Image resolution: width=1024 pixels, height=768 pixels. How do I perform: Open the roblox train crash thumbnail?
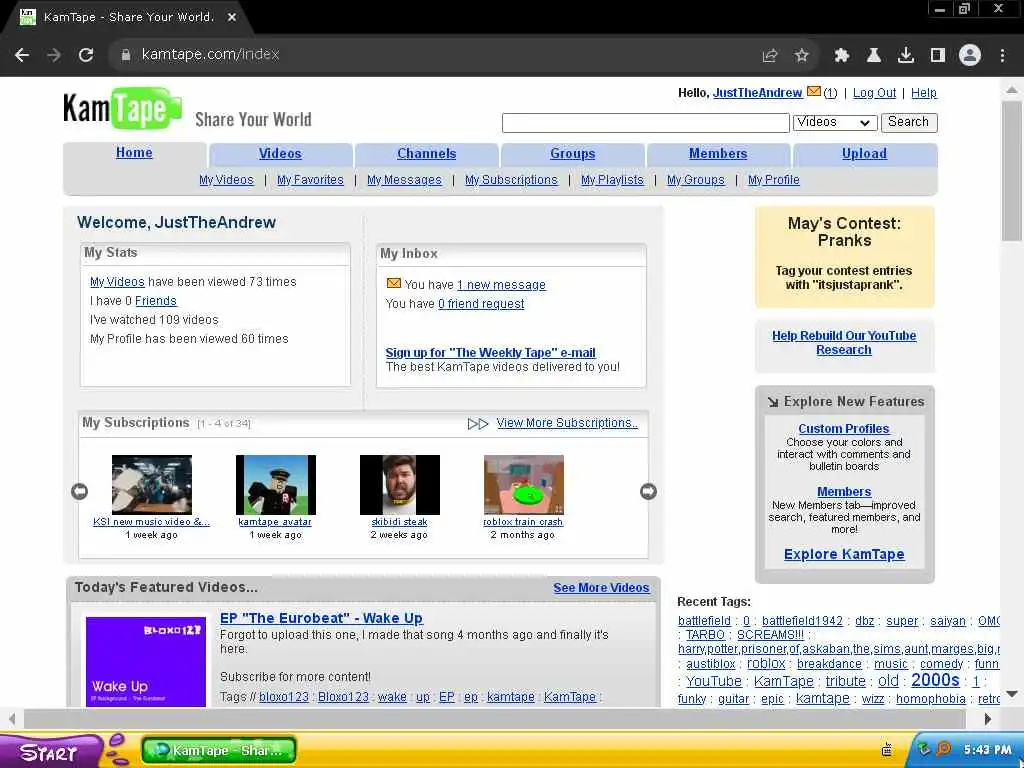coord(524,485)
